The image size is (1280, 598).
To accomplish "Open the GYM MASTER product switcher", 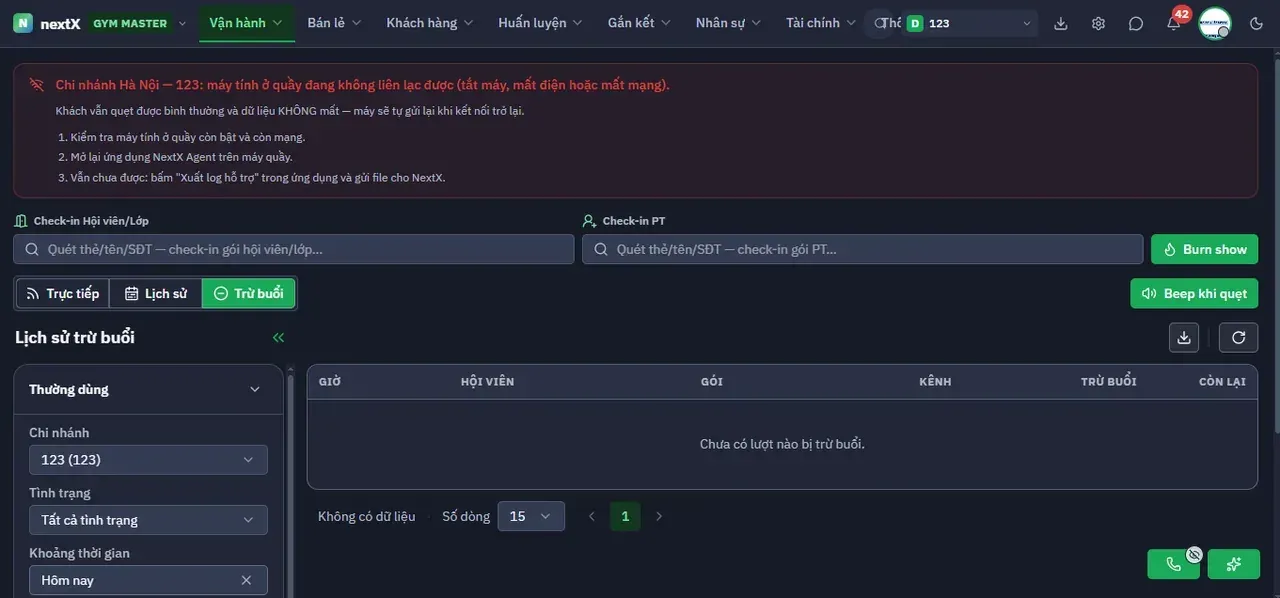I will click(139, 23).
